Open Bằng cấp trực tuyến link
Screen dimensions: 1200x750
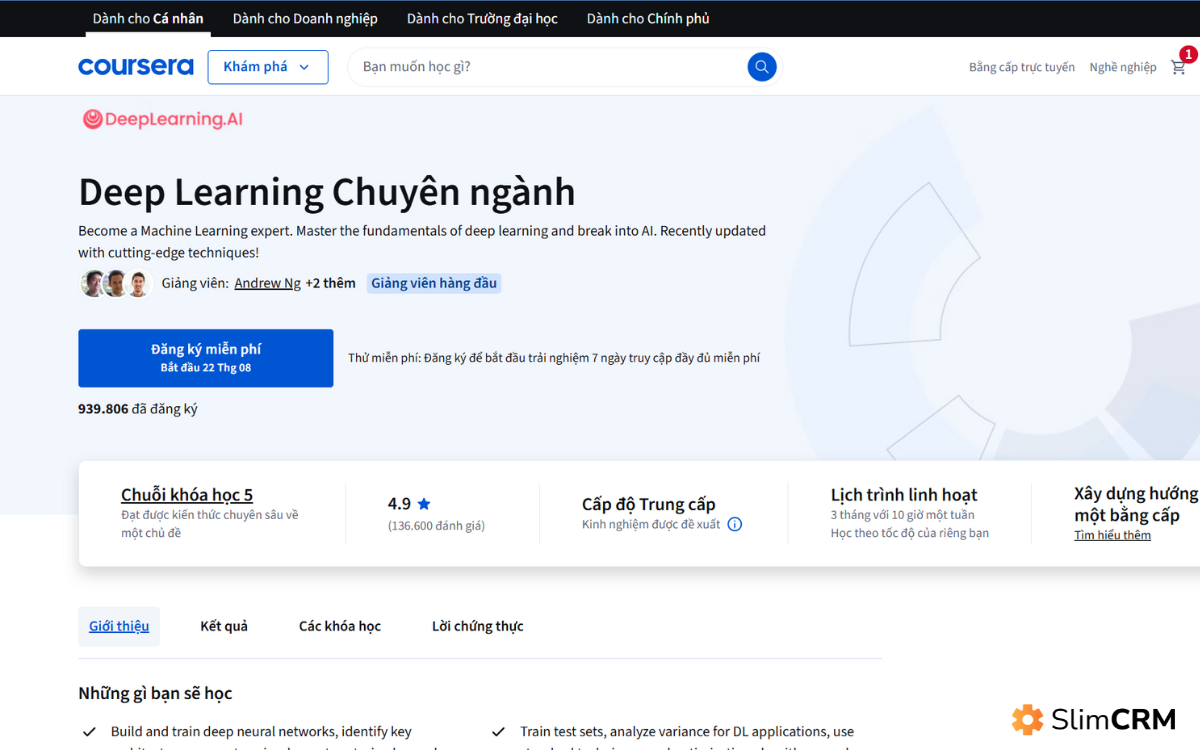coord(1022,67)
